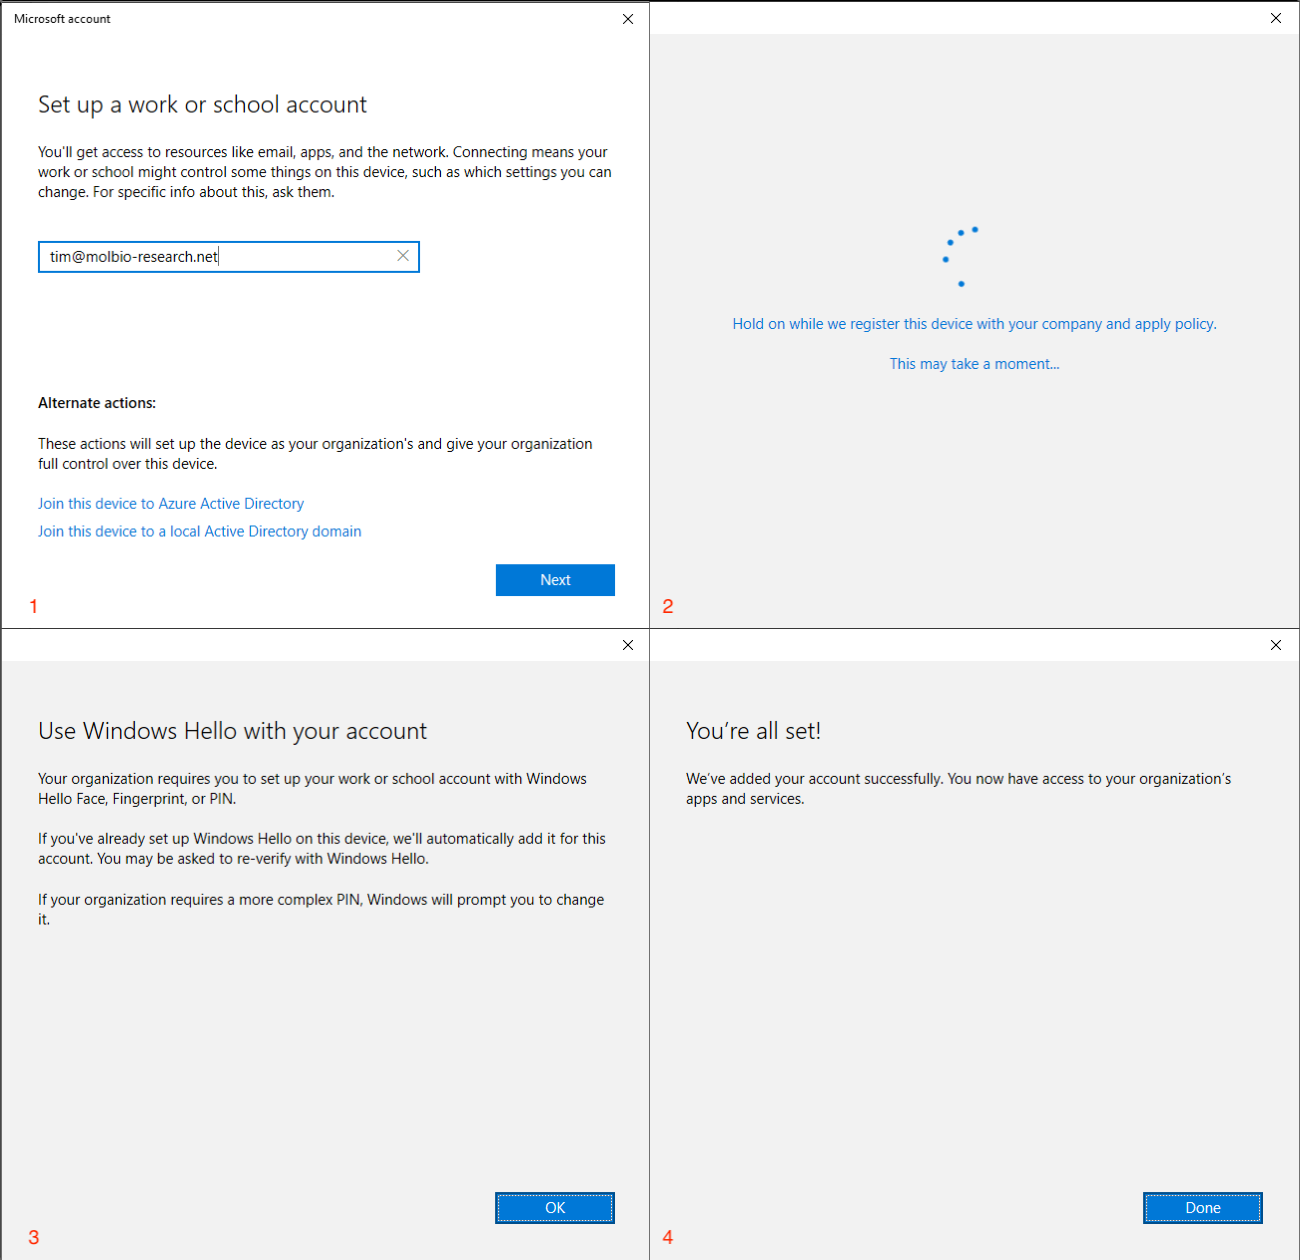
Task: Click the "If you've already set up Windows Hello" paragraph
Action: point(322,849)
